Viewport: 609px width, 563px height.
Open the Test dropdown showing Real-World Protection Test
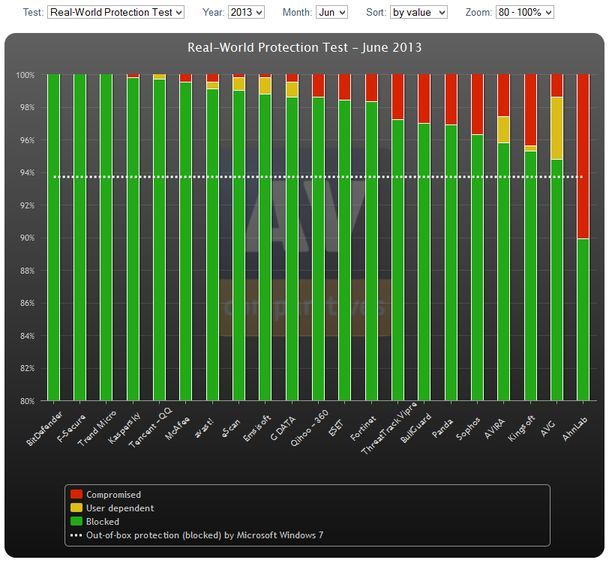click(x=116, y=12)
